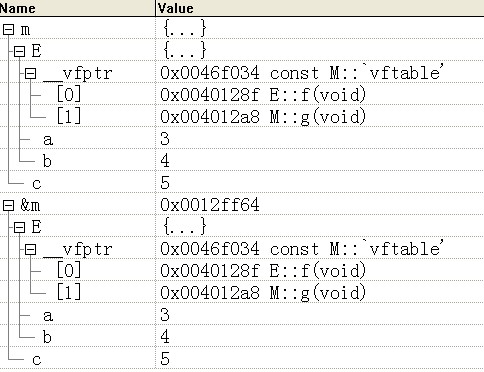The image size is (484, 372).
Task: Collapse the m variable tree node
Action: (8, 30)
